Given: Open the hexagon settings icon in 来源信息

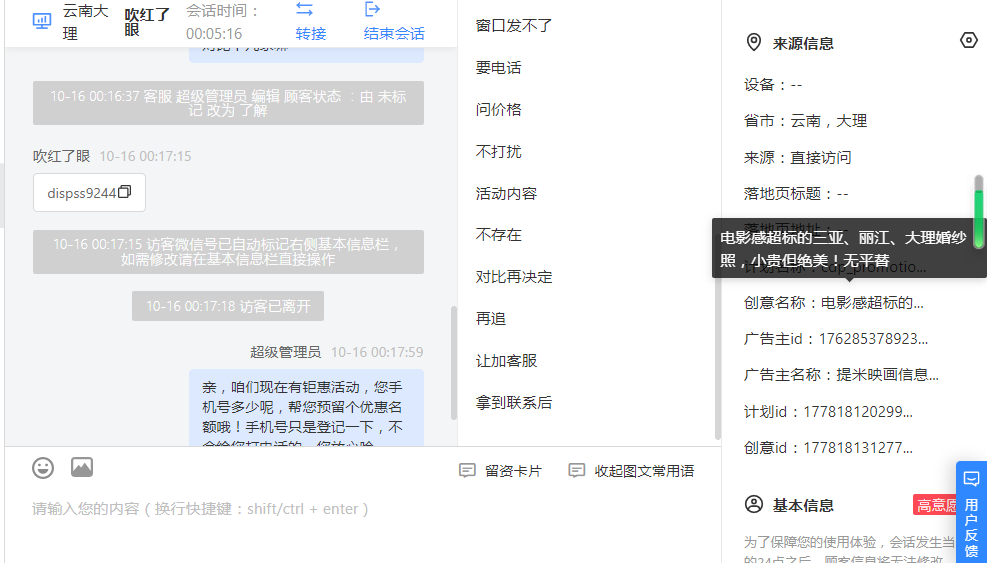Looking at the screenshot, I should click(x=969, y=40).
